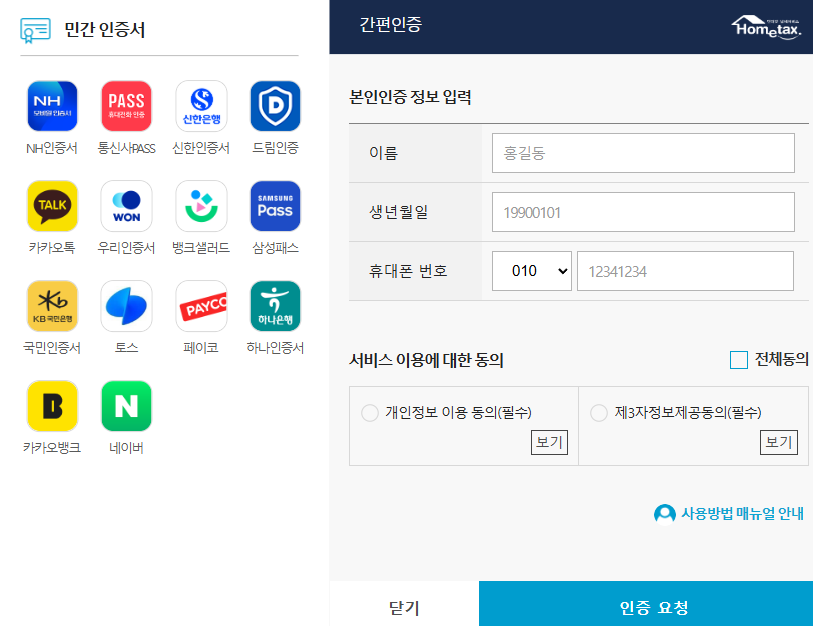Select the 제3자정보제공동의(필수) radio

coord(599,413)
